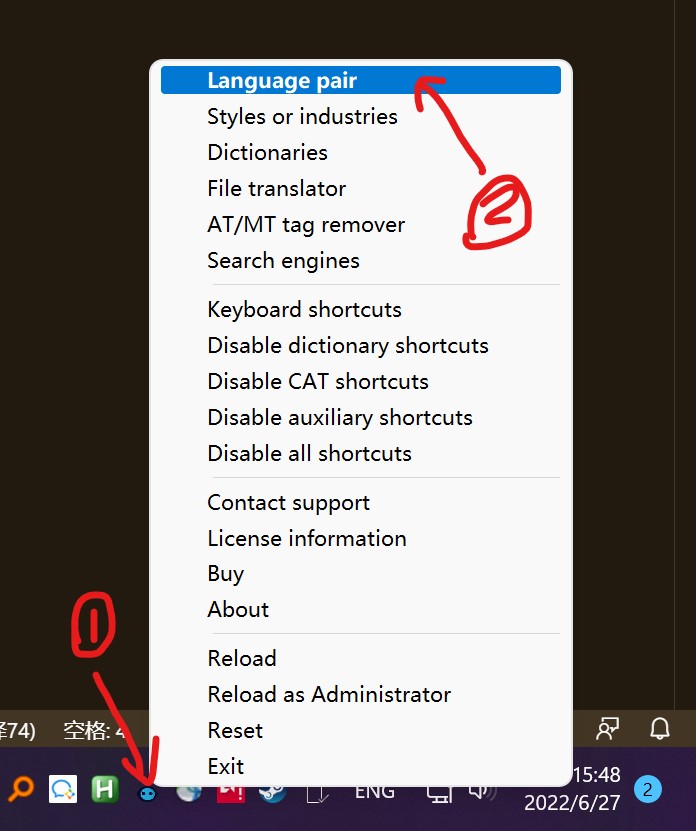The width and height of the screenshot is (696, 831).
Task: Click the white chat bubble tray icon
Action: [x=63, y=790]
